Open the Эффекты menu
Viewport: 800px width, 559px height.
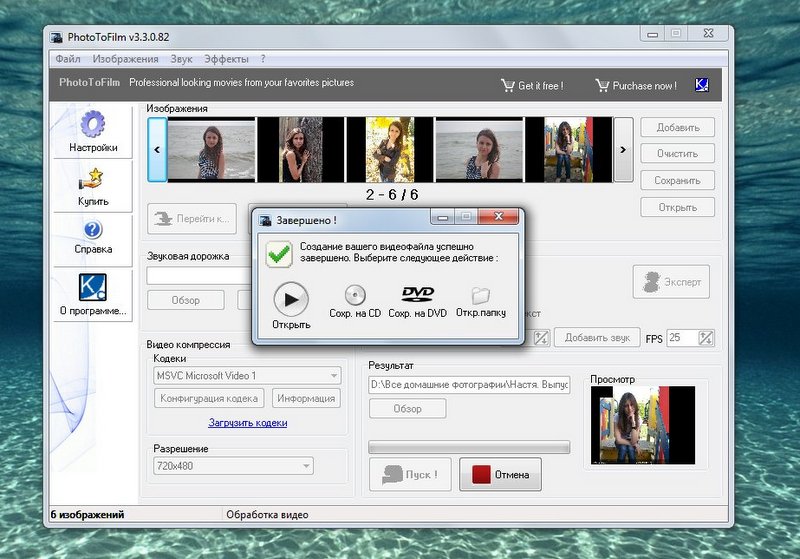[226, 59]
